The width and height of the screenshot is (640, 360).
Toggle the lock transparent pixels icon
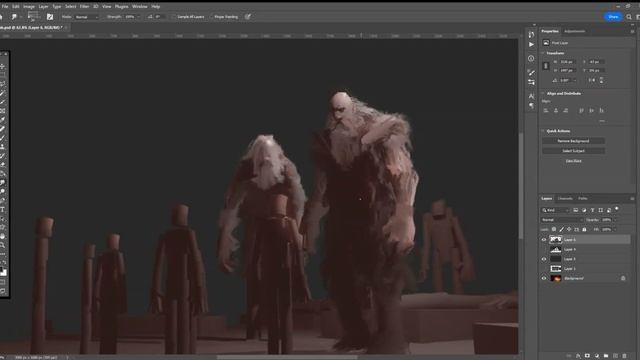(554, 229)
